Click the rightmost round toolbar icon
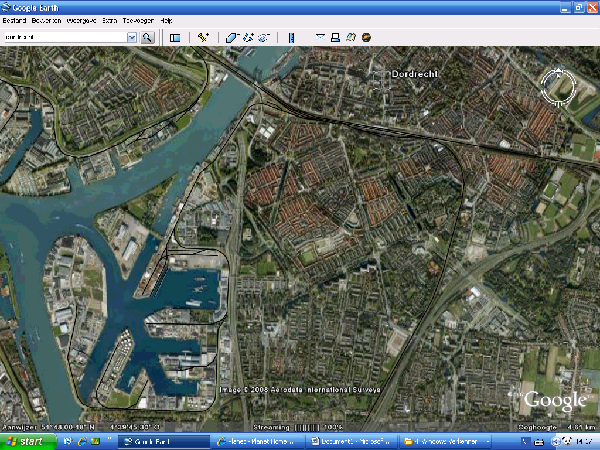The image size is (600, 450). (x=367, y=37)
